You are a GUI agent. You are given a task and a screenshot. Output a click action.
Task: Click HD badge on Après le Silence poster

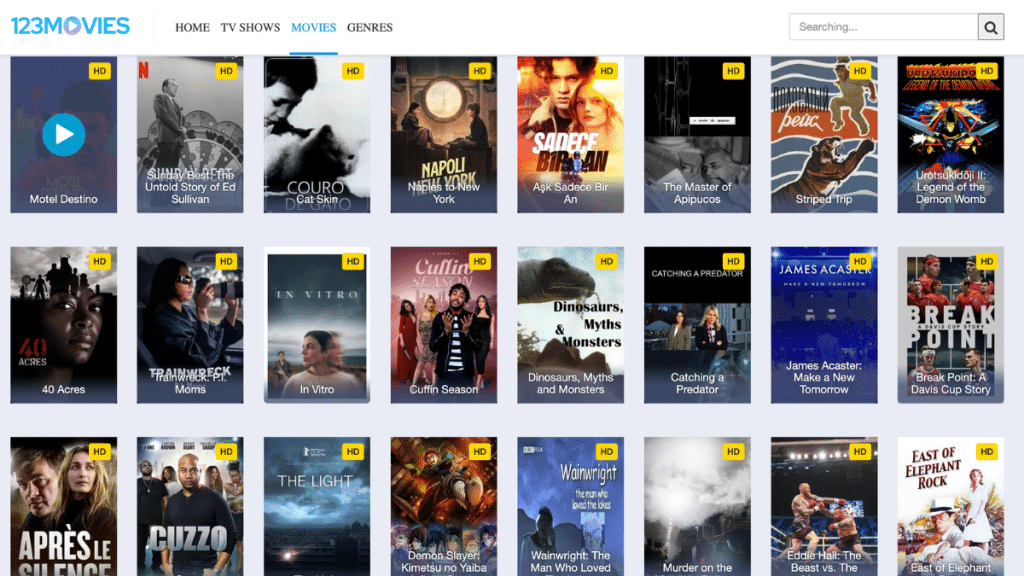[x=99, y=451]
